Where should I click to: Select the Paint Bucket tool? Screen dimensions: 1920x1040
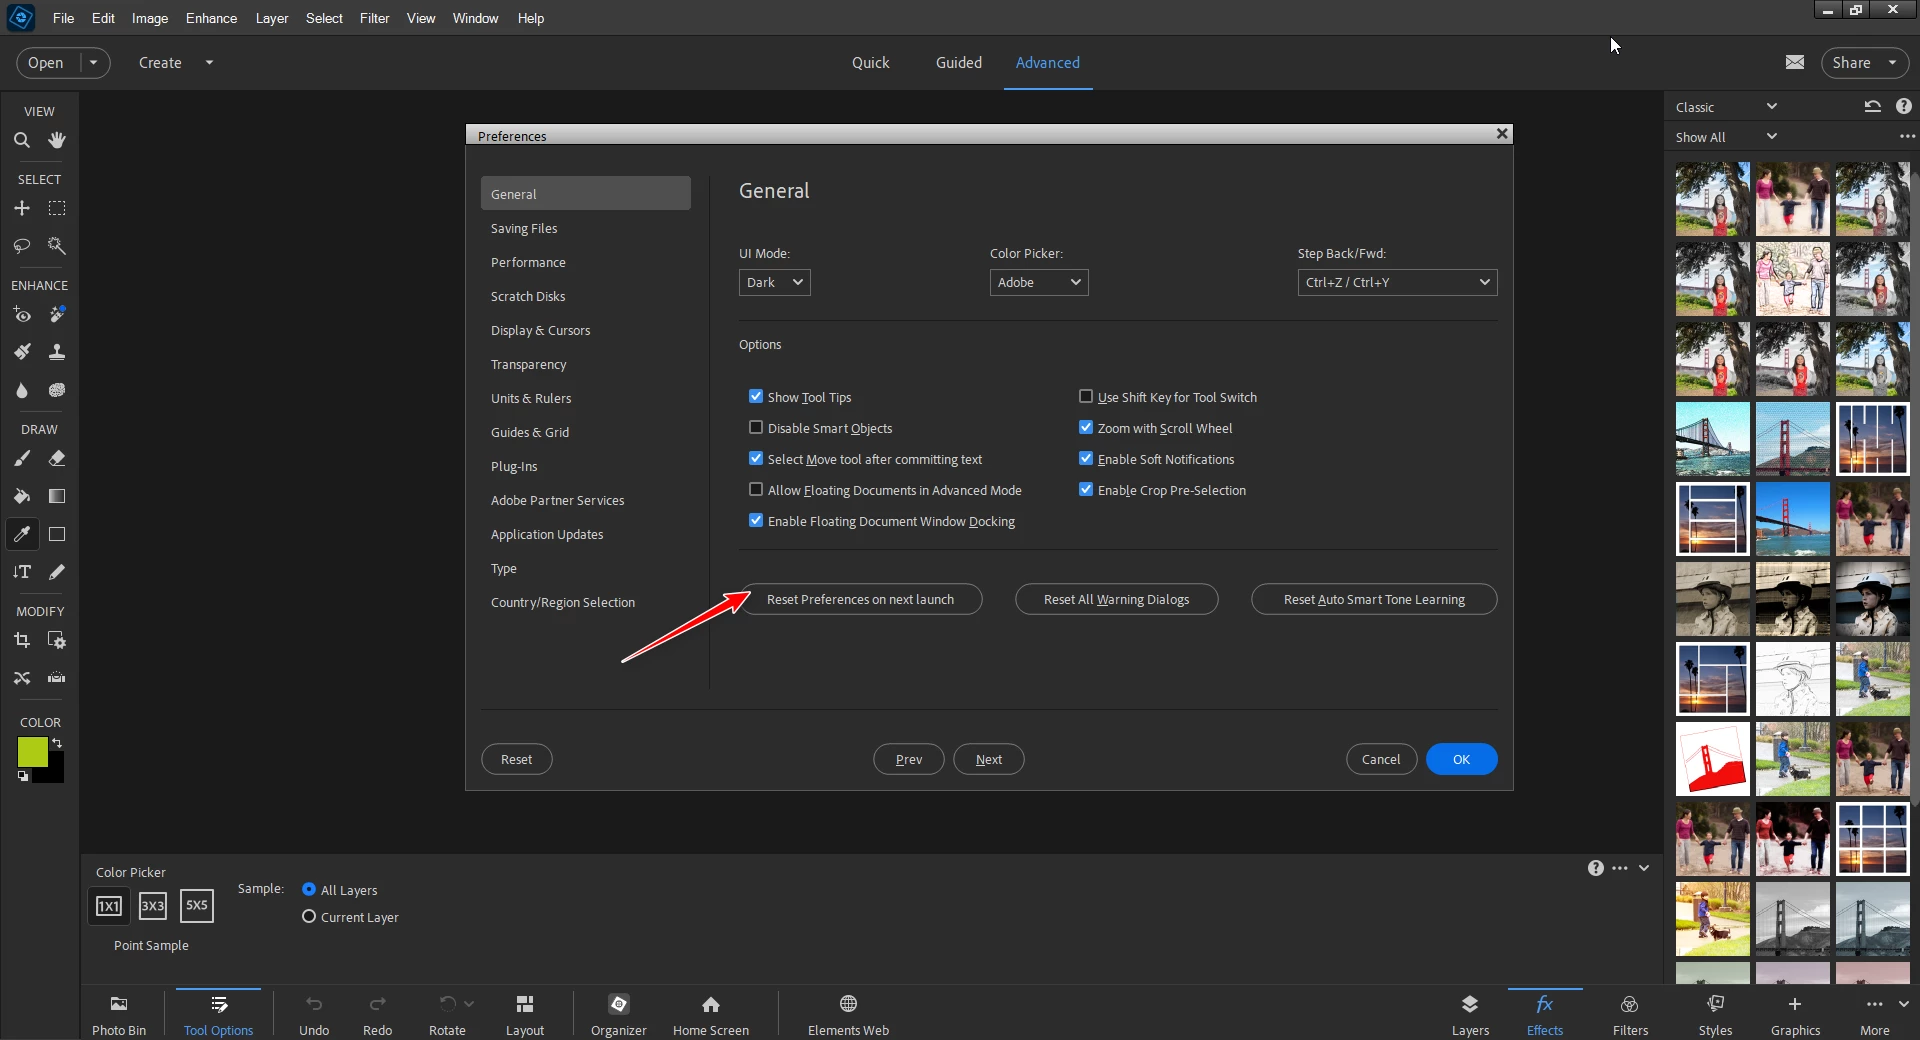point(21,496)
